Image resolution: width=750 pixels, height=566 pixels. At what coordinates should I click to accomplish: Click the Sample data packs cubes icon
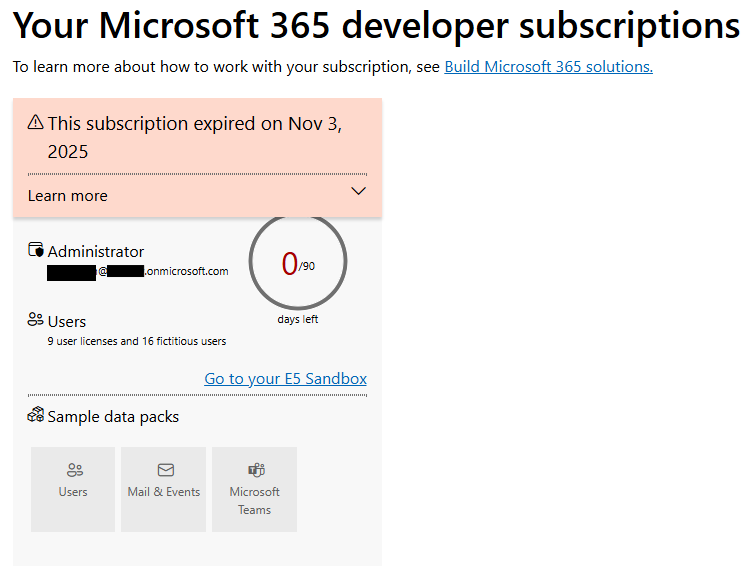point(35,415)
